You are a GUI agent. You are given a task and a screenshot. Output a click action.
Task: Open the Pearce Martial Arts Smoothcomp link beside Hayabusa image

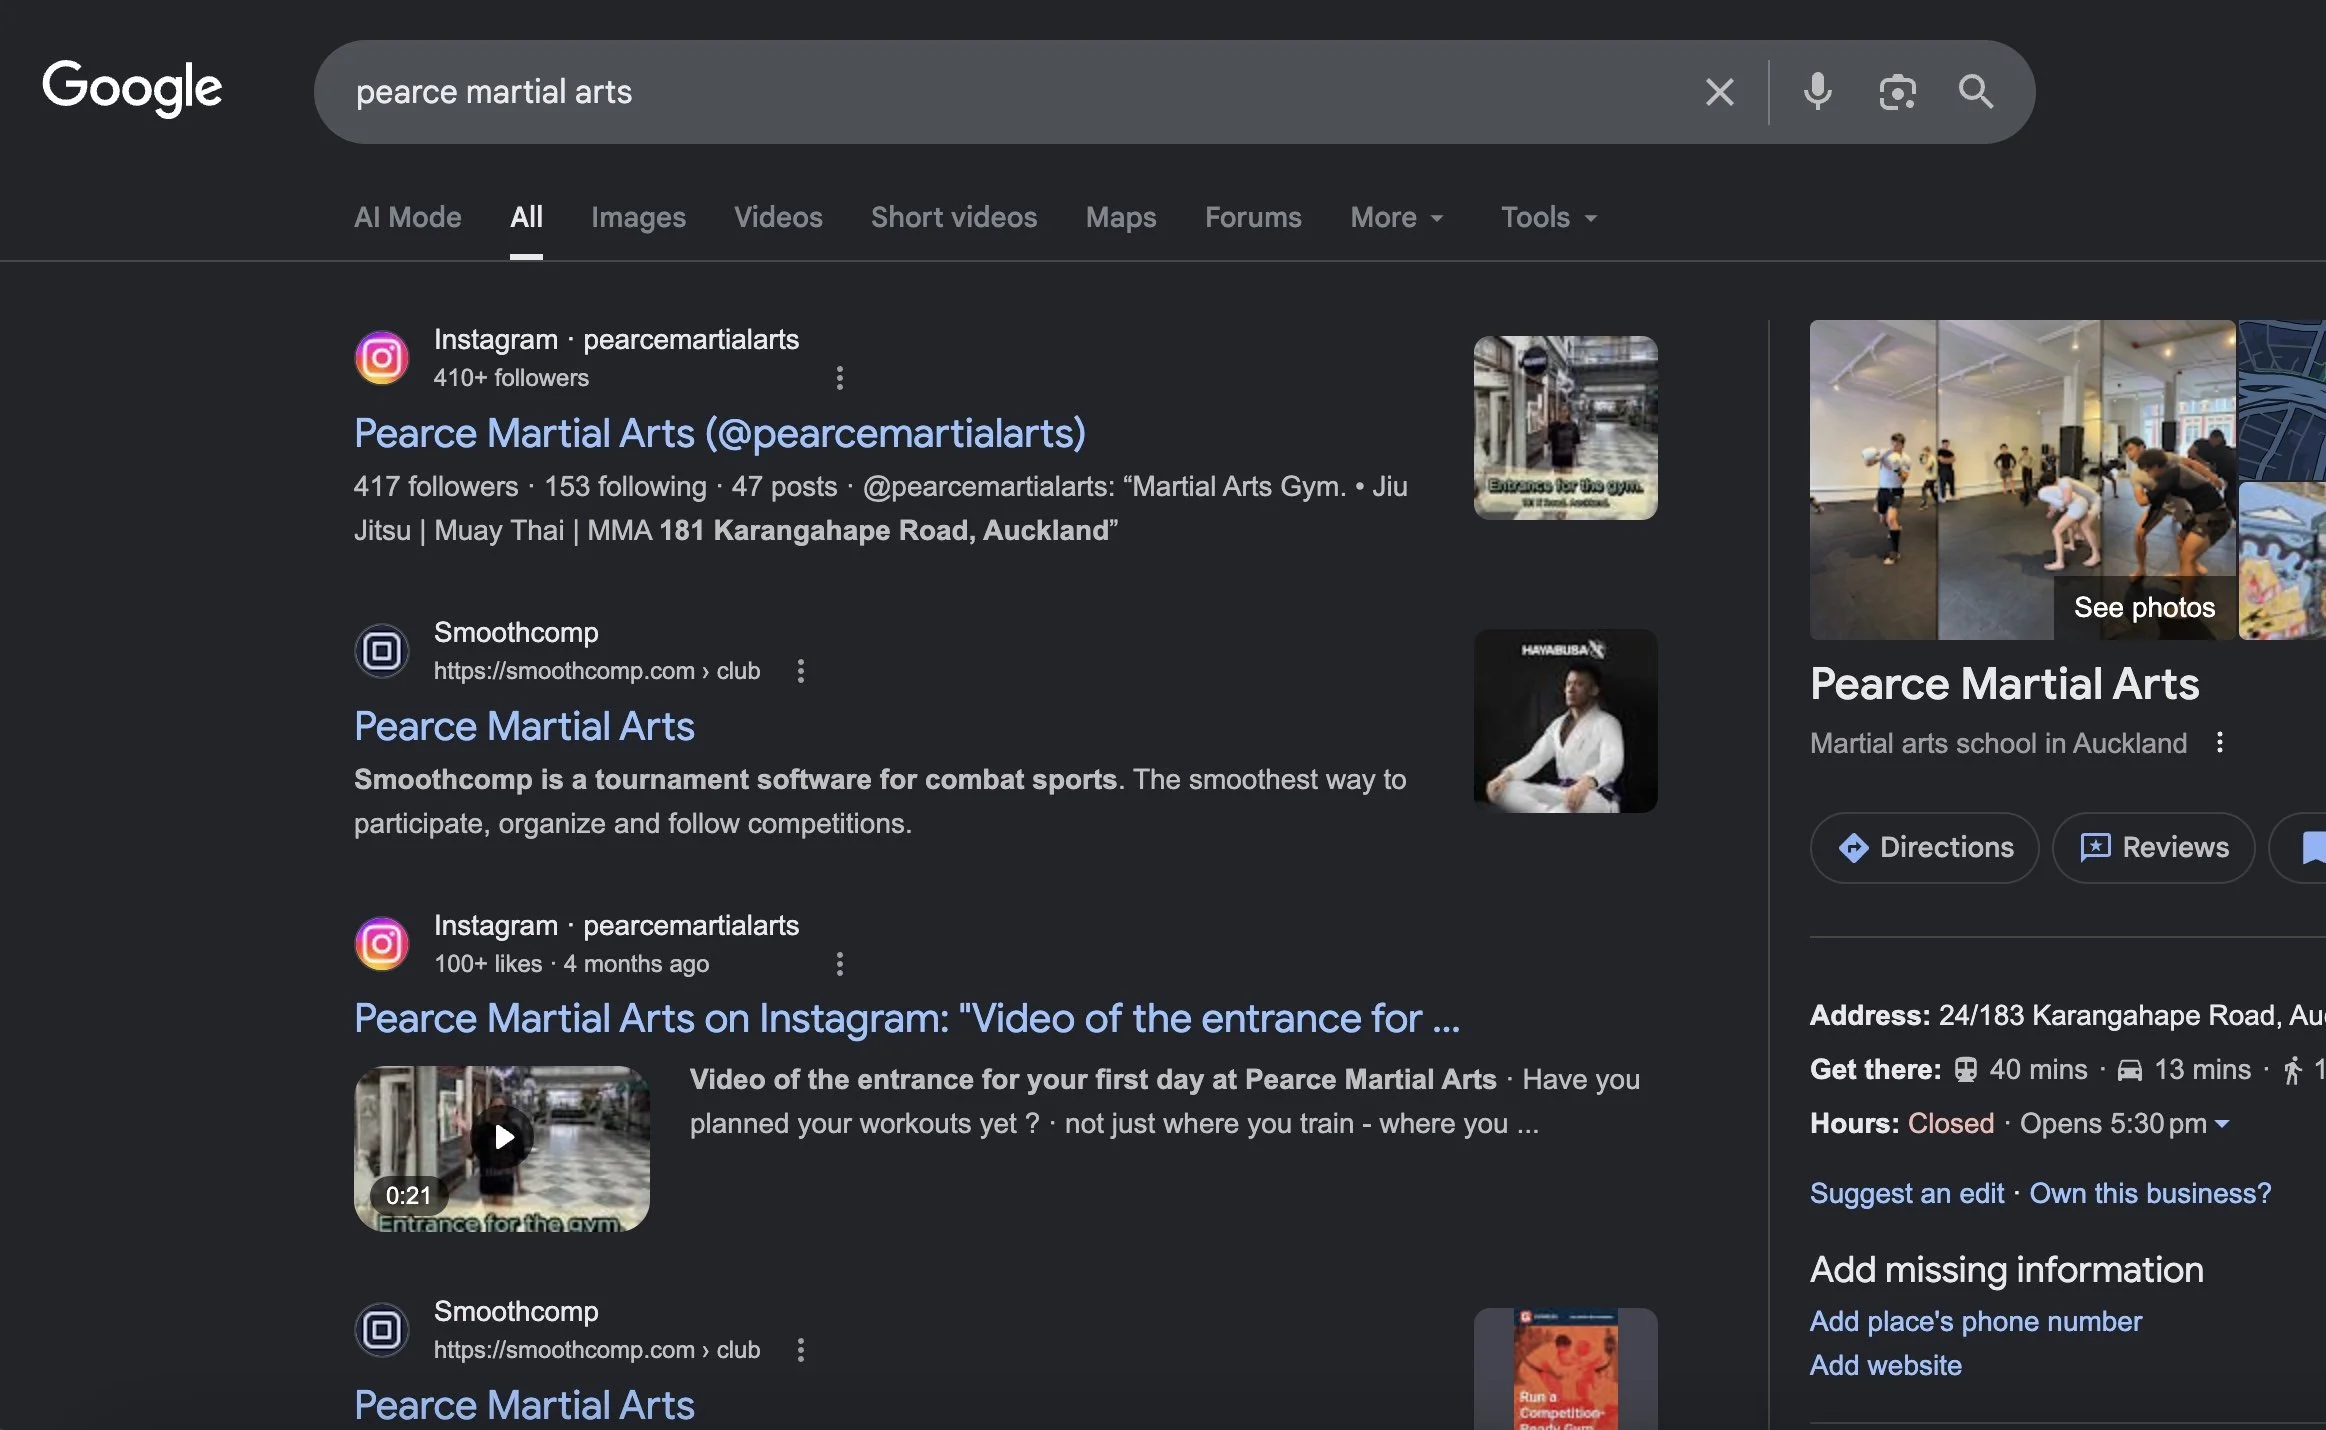point(524,726)
